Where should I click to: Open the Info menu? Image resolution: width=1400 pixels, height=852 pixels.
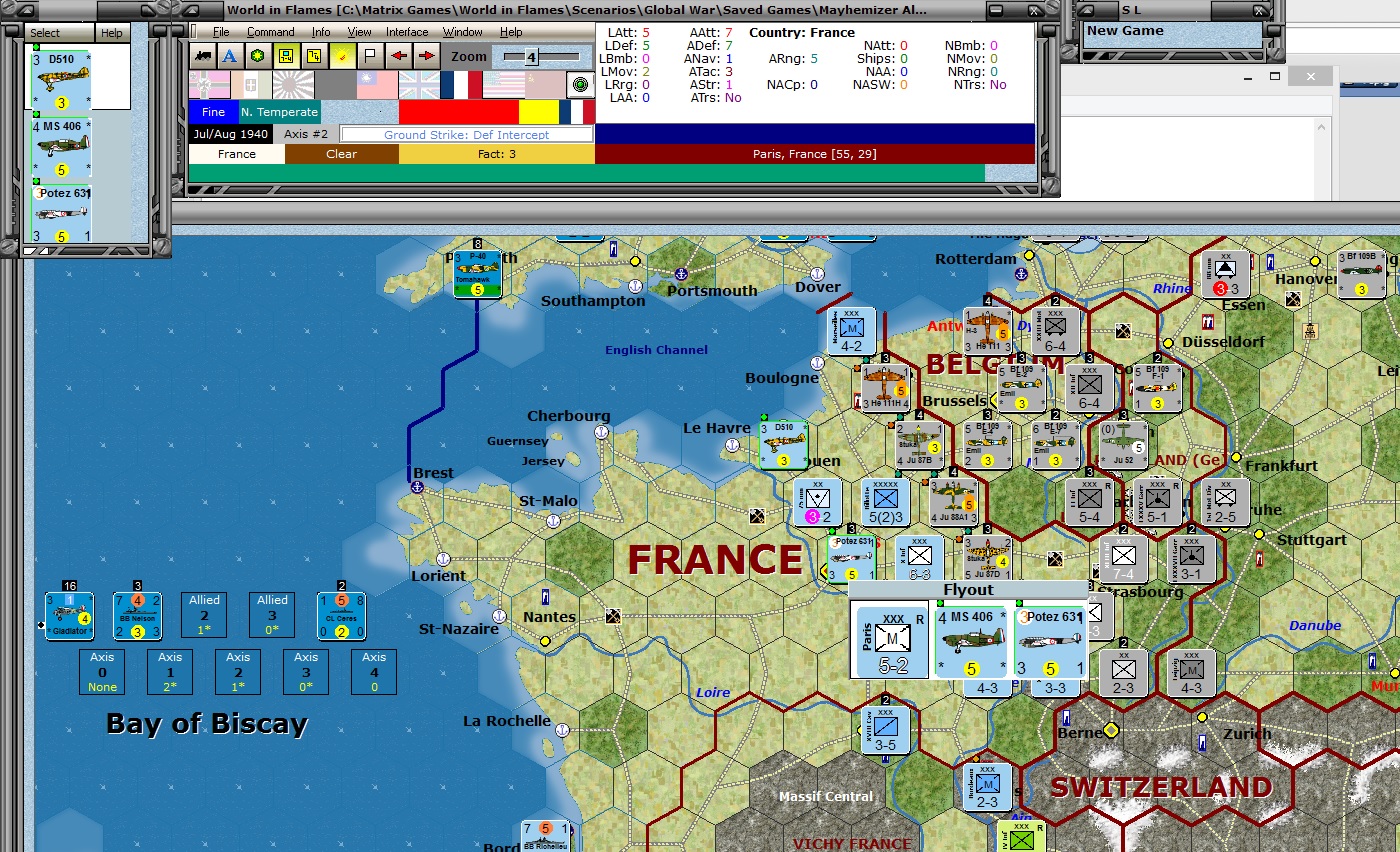pos(321,33)
